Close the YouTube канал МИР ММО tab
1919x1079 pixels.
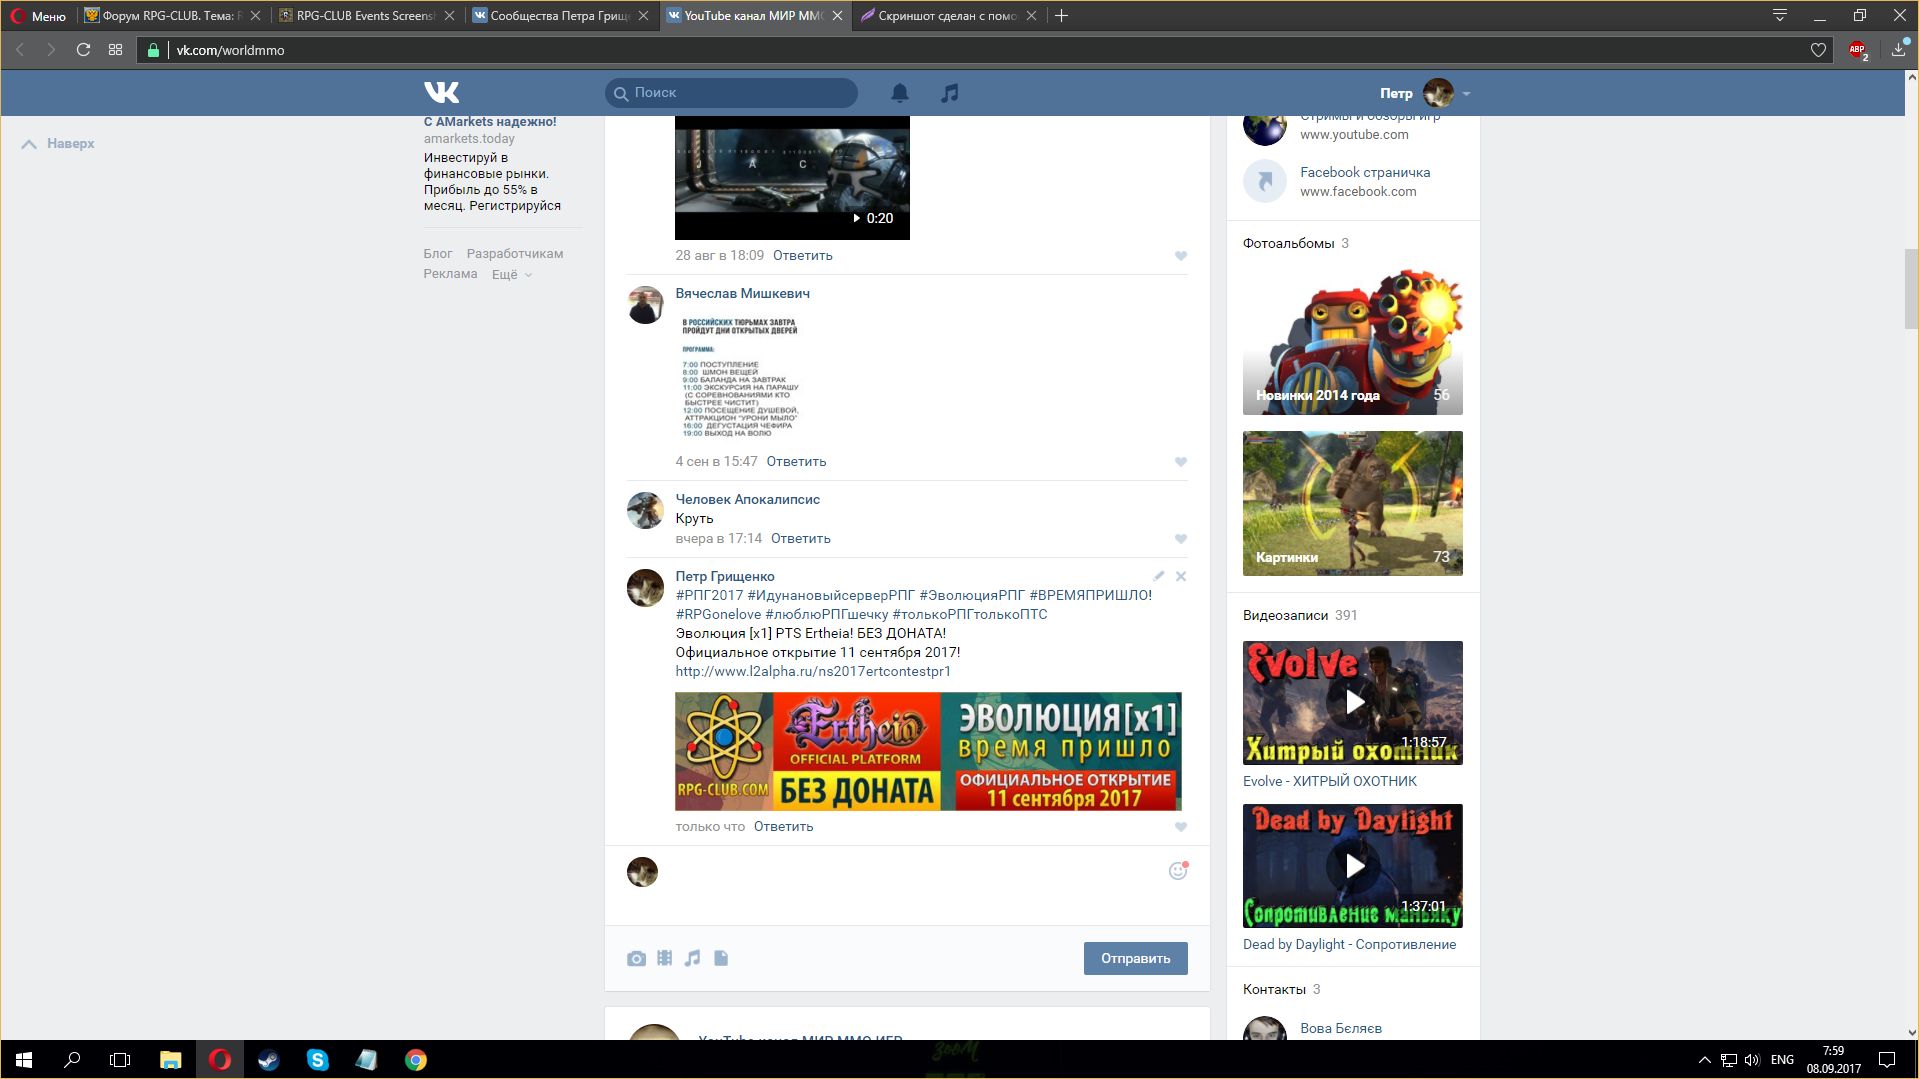click(838, 16)
